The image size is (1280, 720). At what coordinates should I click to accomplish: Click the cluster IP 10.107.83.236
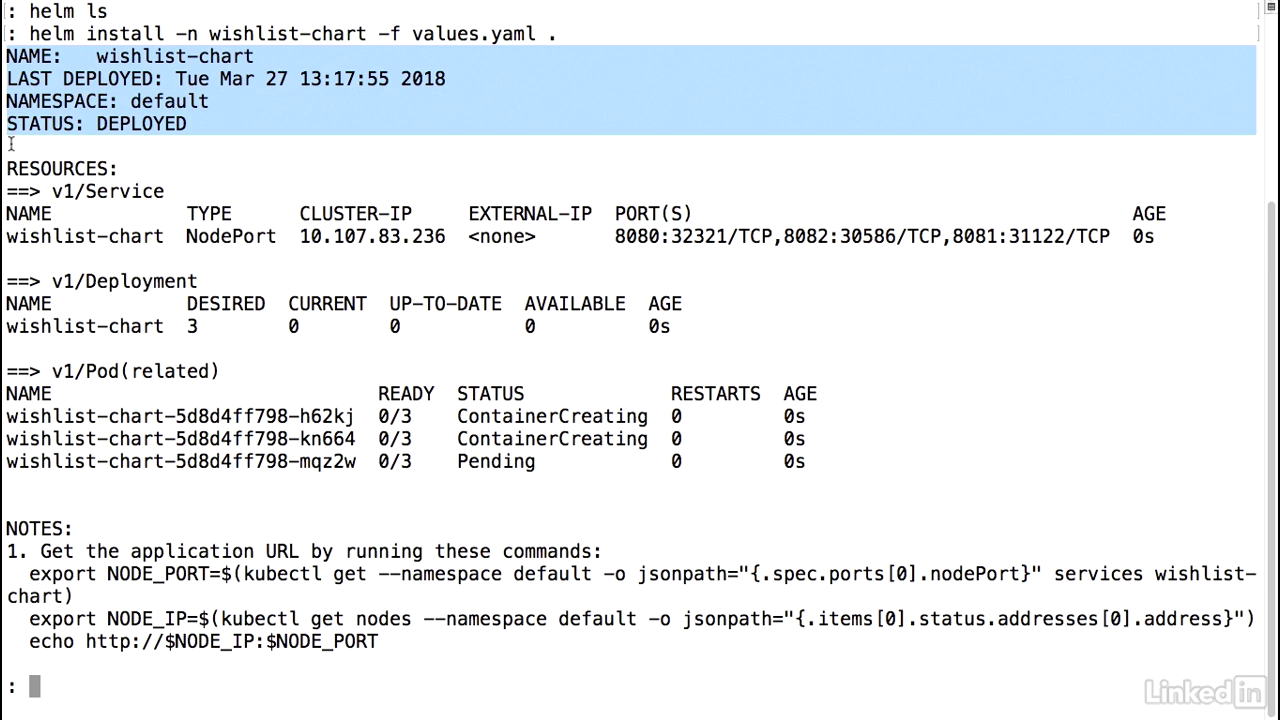pyautogui.click(x=372, y=237)
